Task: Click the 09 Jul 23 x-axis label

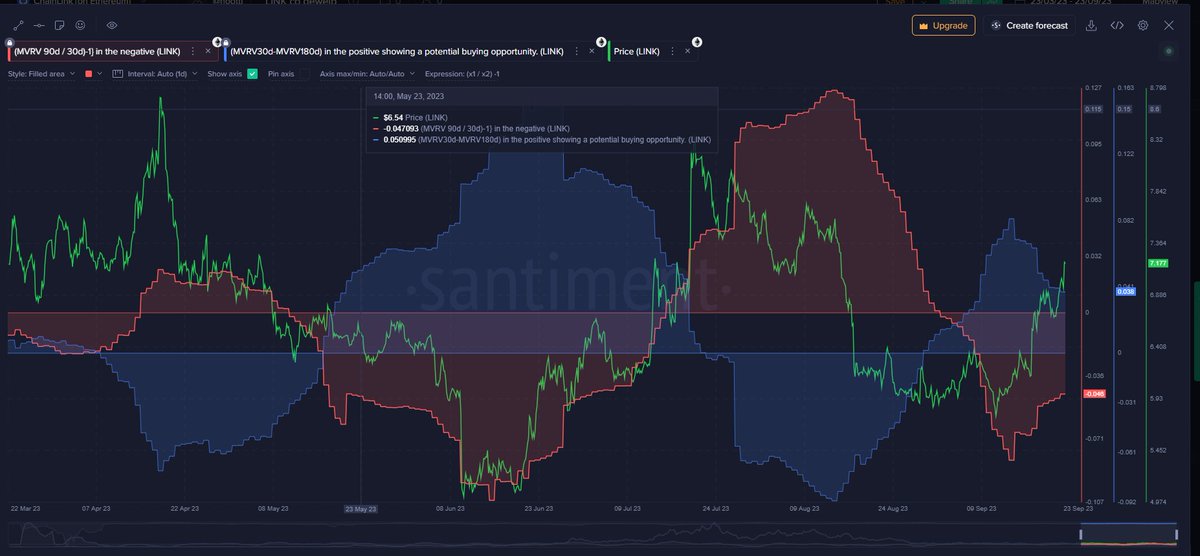Action: pyautogui.click(x=627, y=509)
